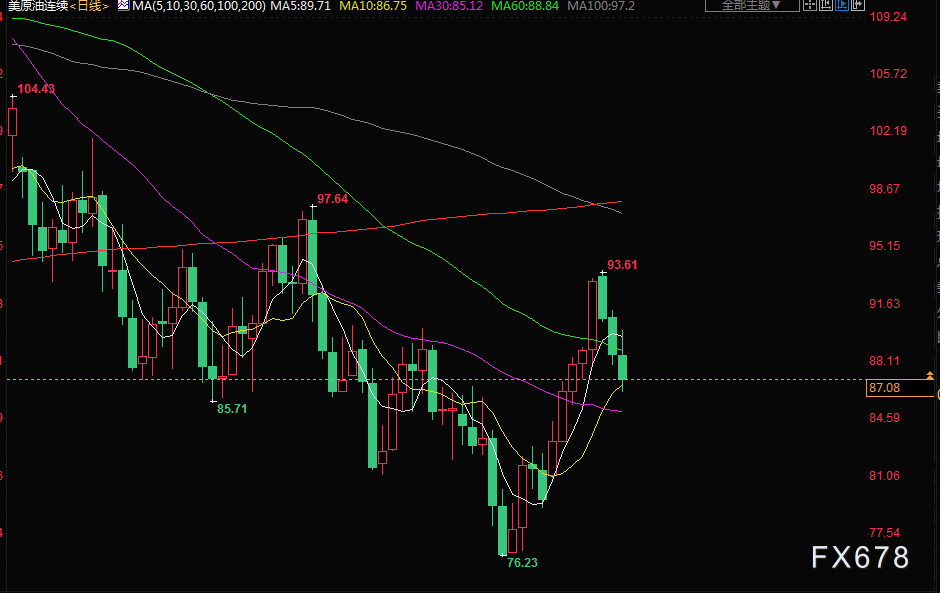Click the 105.72 axis price
Viewport: 940px width, 593px height.
click(888, 74)
